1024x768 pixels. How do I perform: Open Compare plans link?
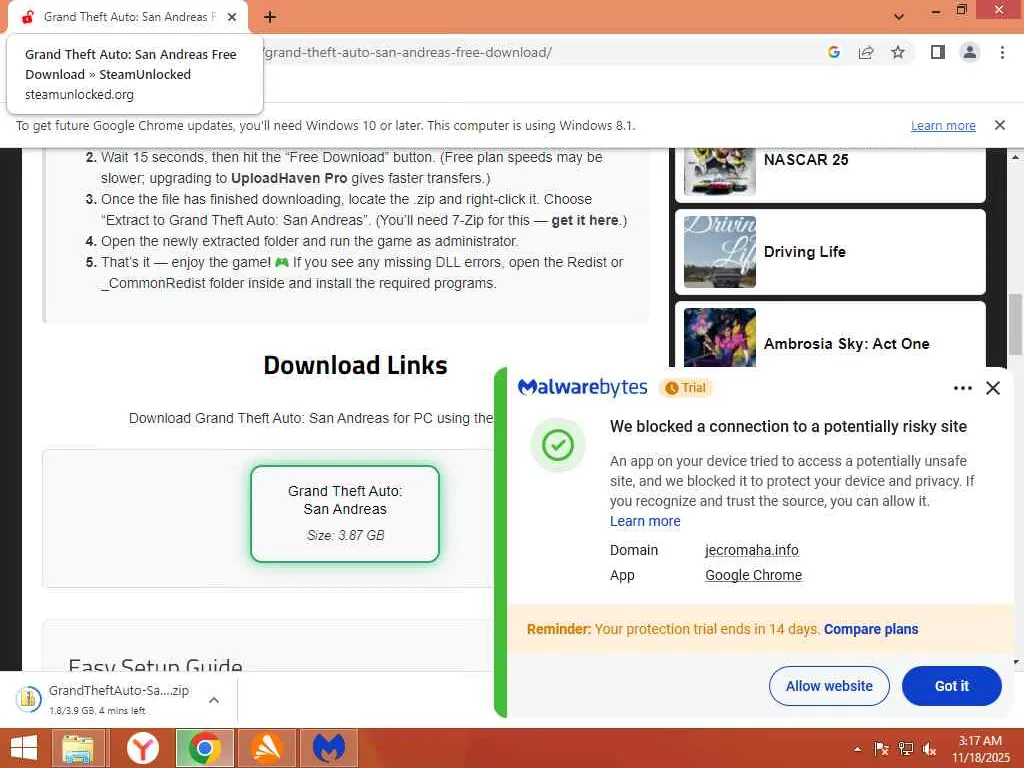[871, 629]
